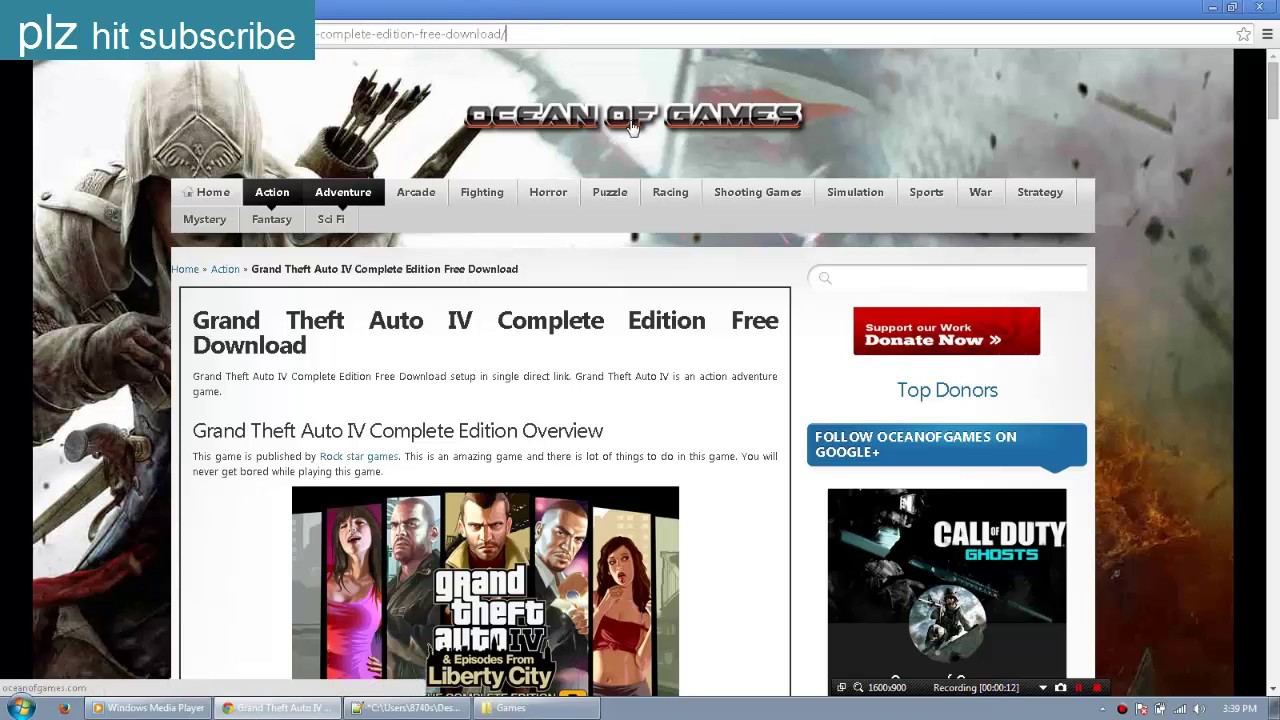Open the Action Center flag icon
1280x720 pixels.
click(1141, 709)
